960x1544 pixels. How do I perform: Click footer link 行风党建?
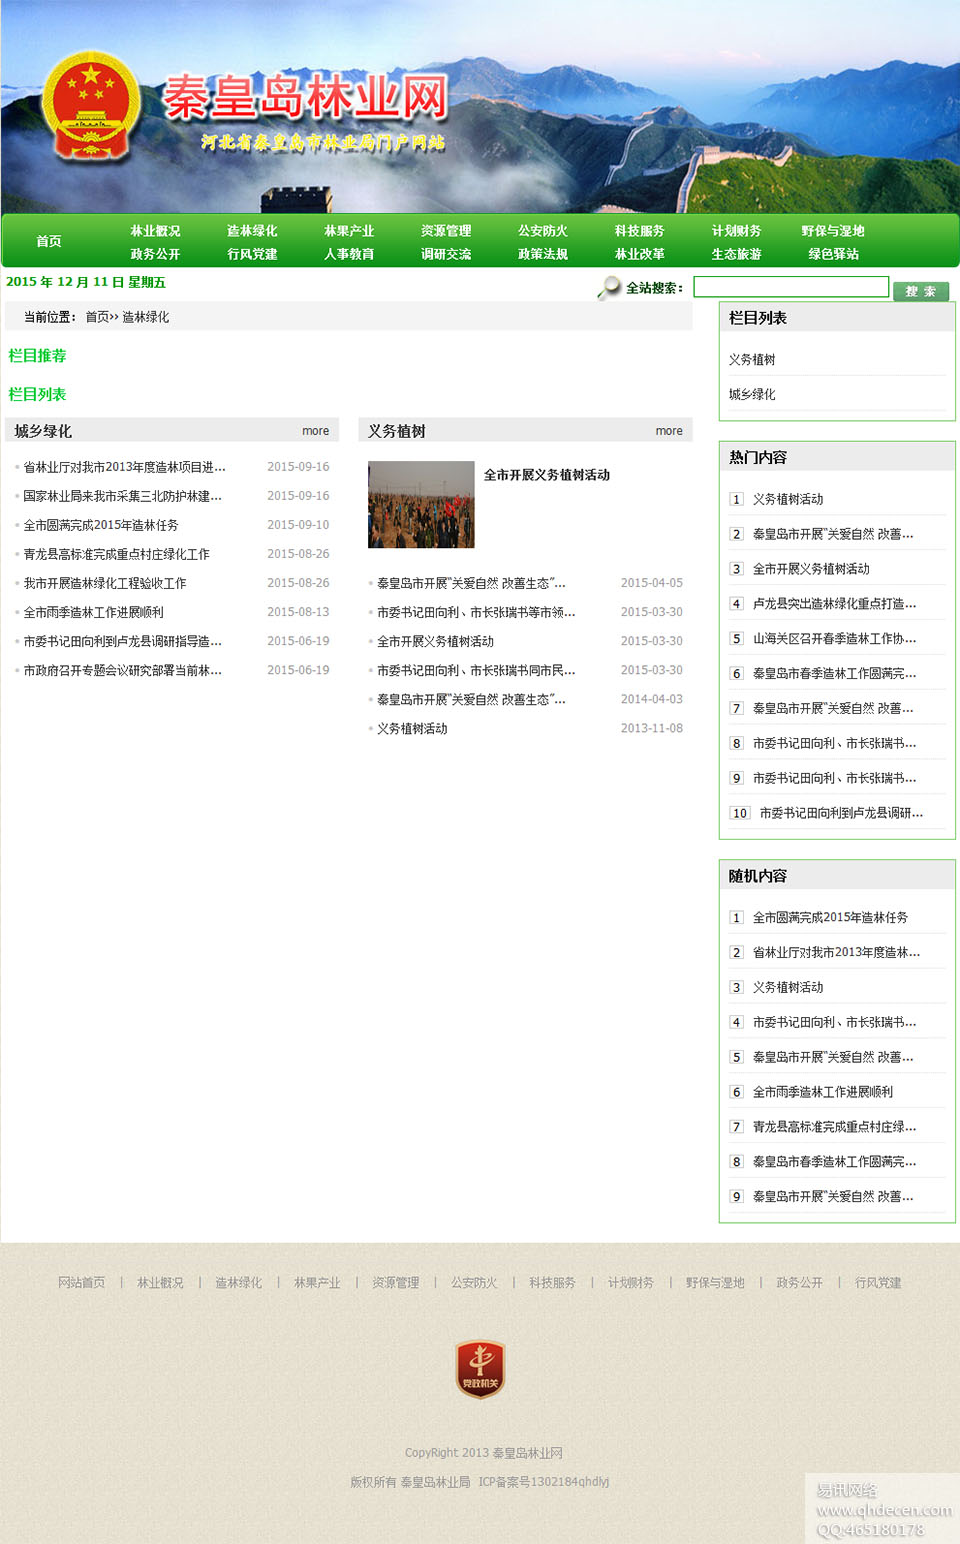coord(878,1283)
